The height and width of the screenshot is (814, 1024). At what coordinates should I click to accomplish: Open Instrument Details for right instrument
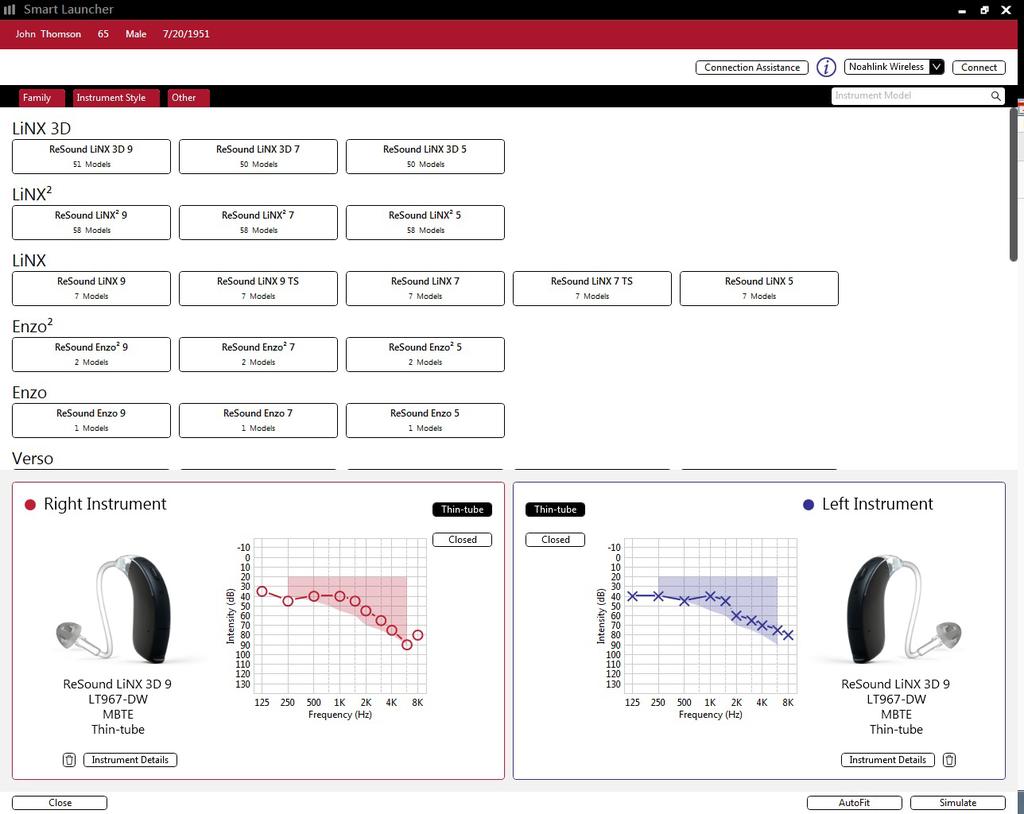point(130,760)
